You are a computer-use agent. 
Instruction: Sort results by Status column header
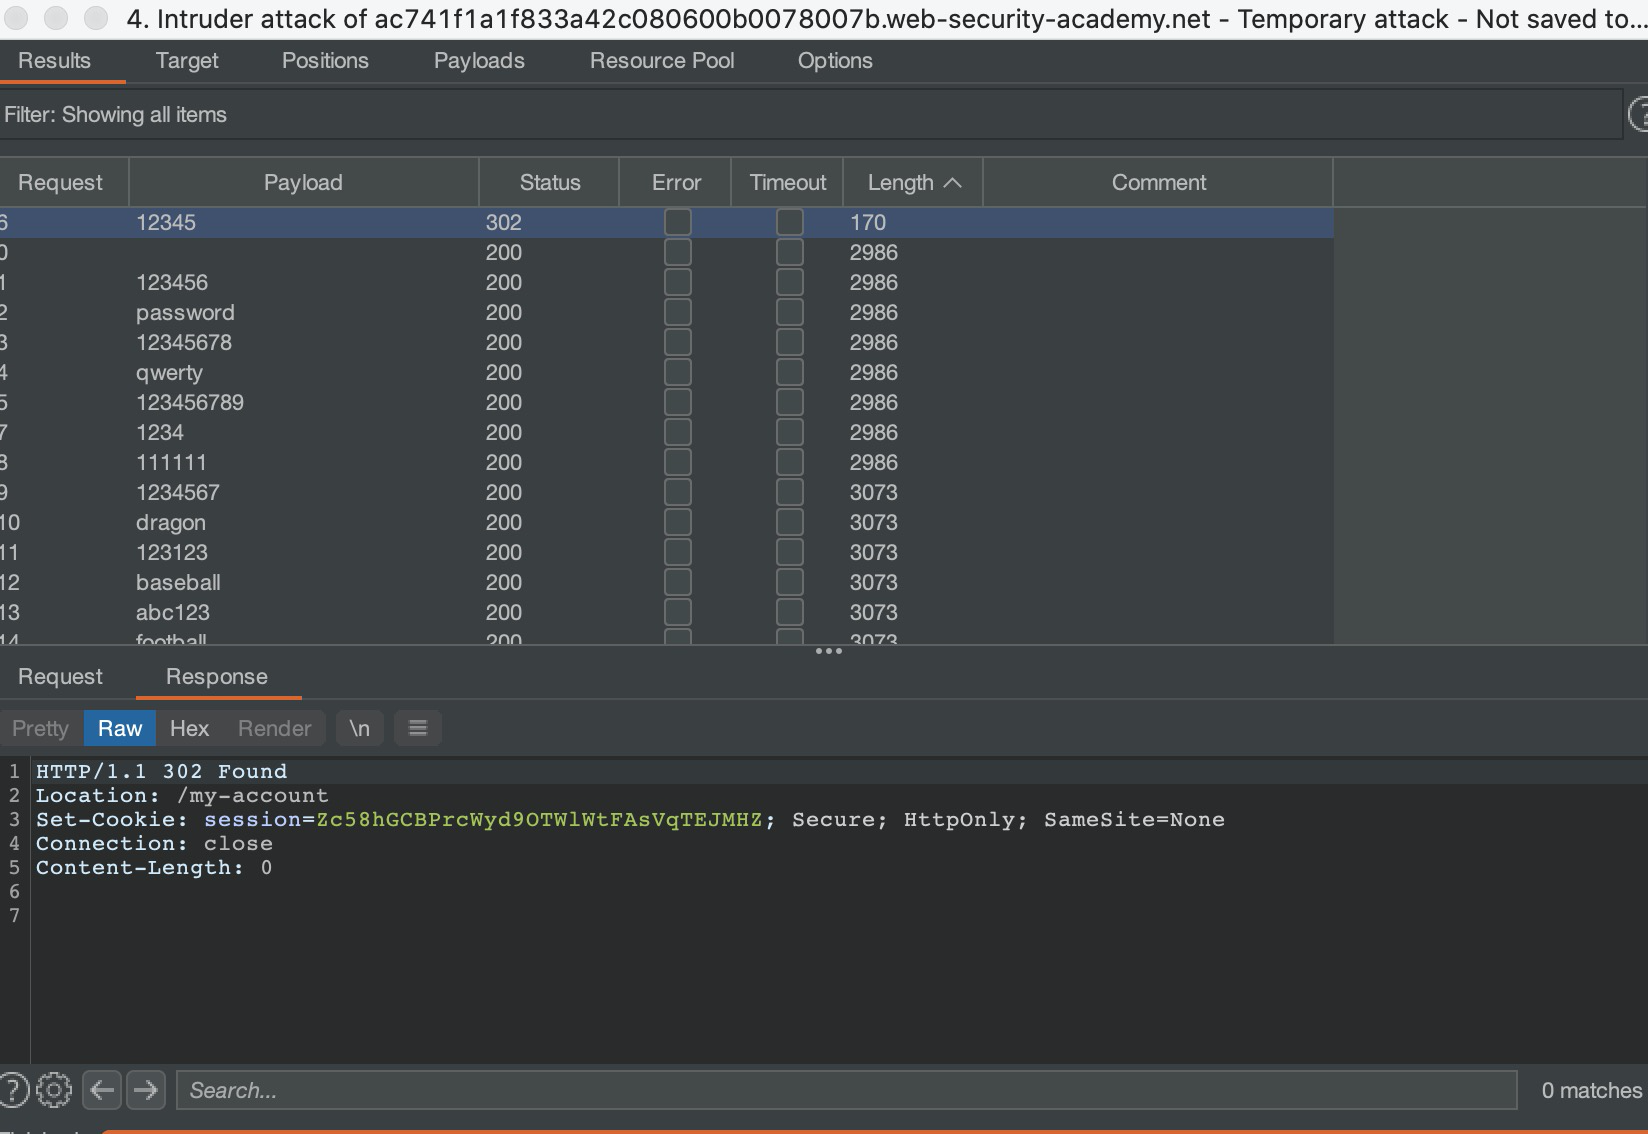click(x=549, y=182)
